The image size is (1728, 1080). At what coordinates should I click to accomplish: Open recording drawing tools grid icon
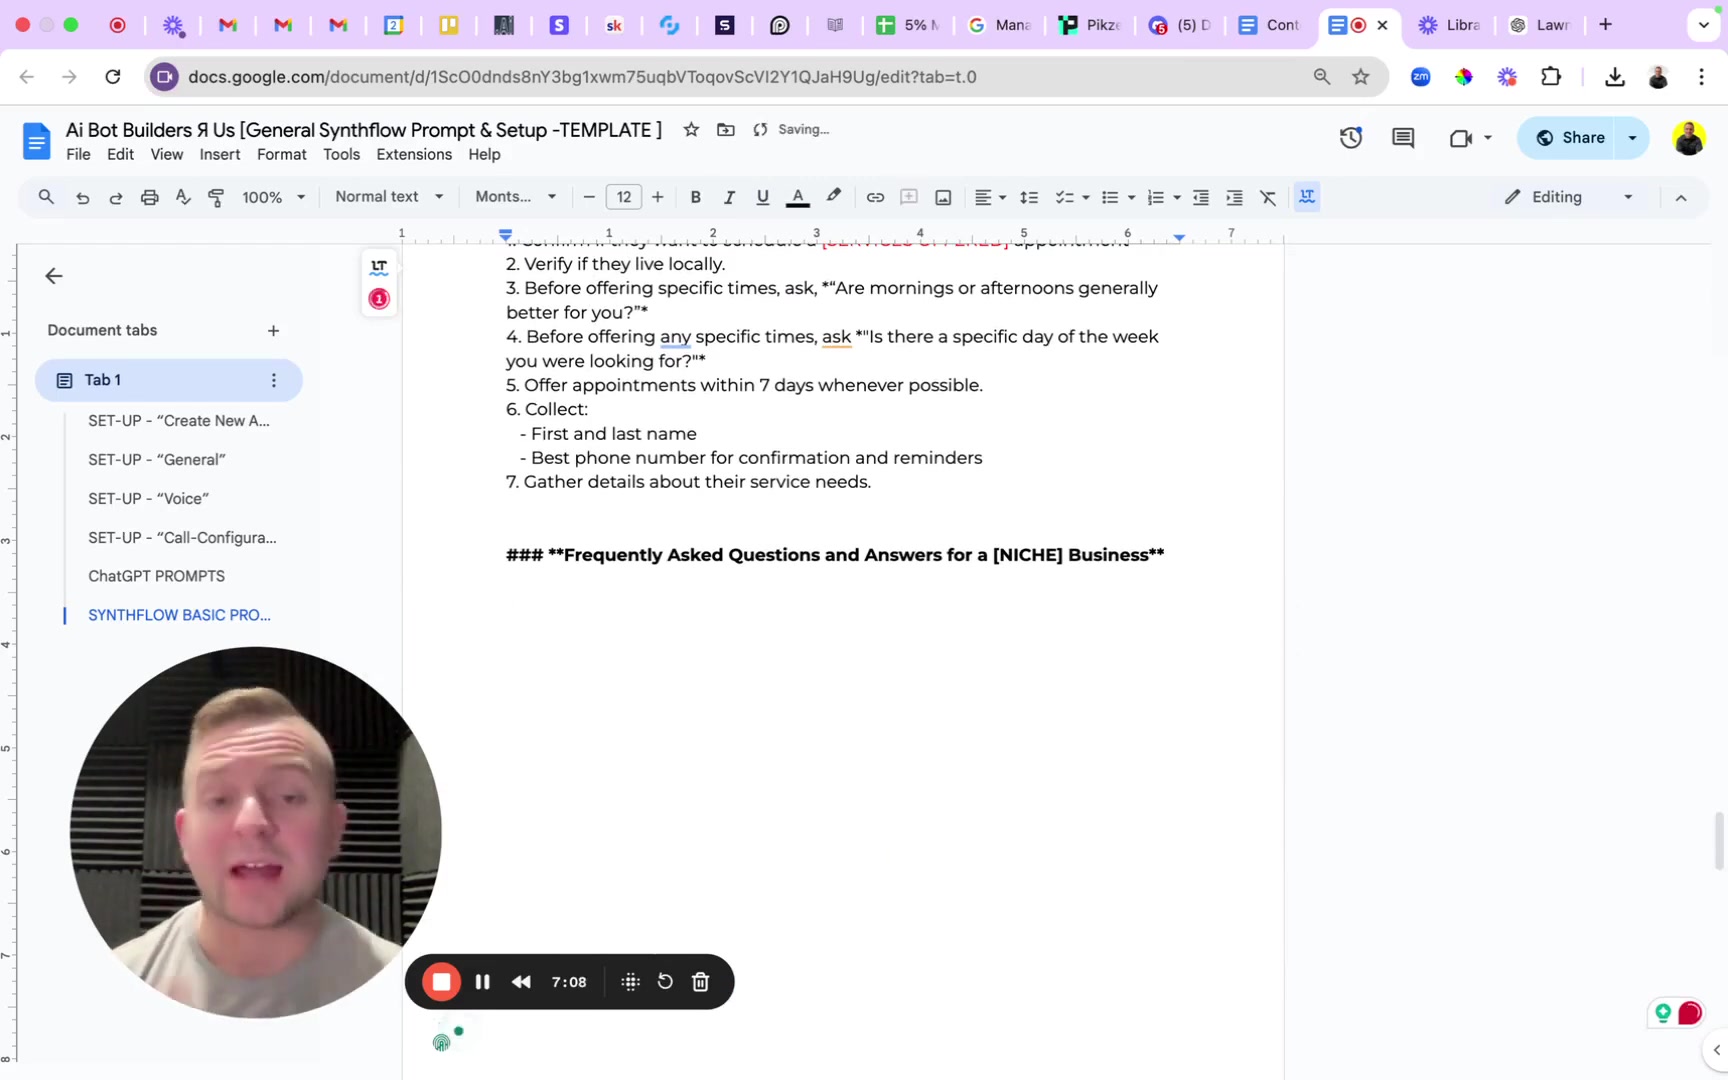(630, 982)
